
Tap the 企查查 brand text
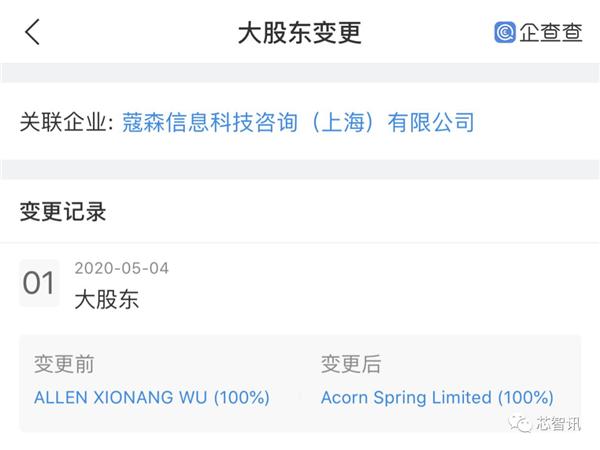pos(551,32)
